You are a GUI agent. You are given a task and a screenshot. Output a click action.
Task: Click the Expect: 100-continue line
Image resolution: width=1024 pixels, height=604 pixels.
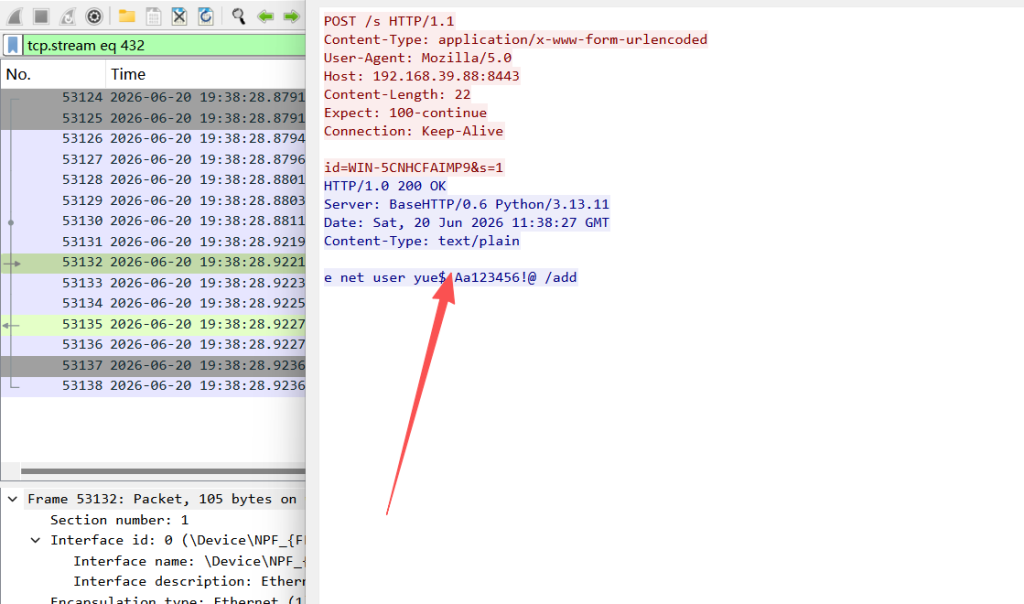(406, 112)
